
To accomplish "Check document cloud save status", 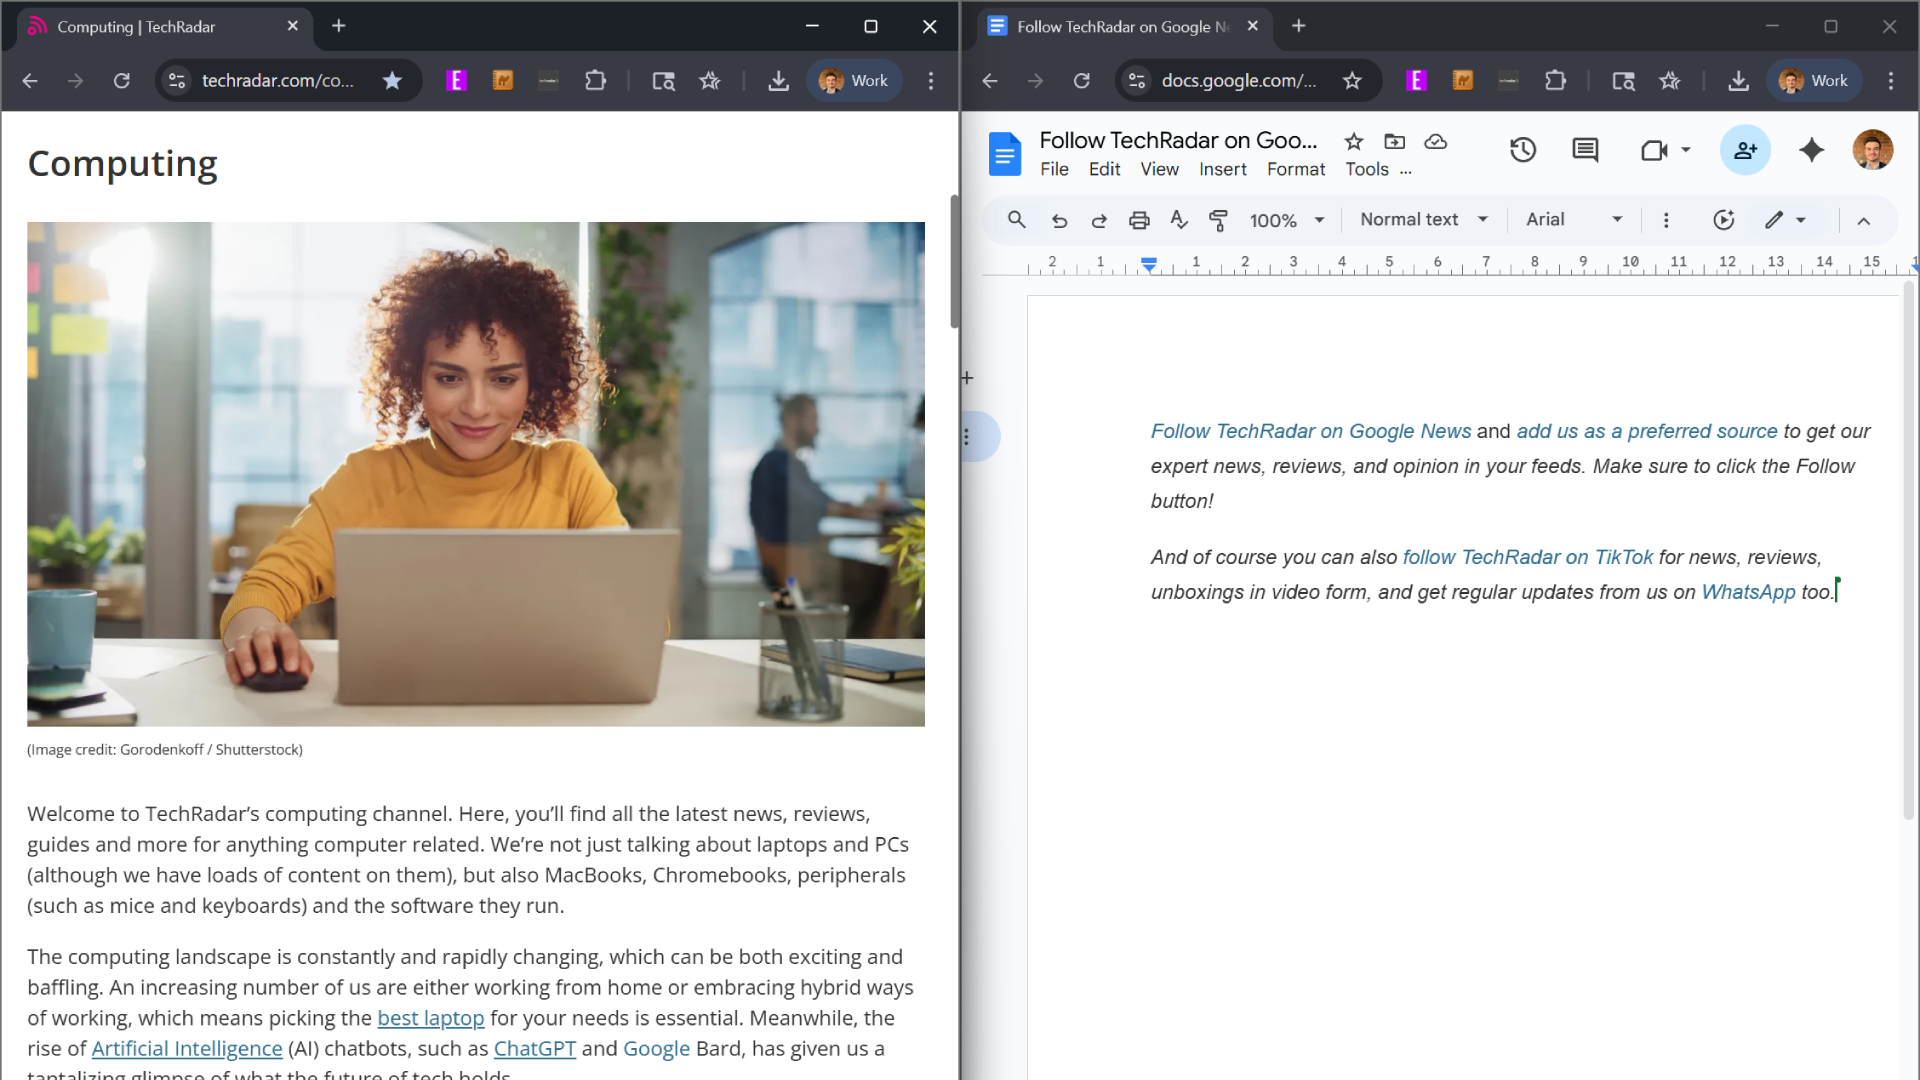I will coord(1435,142).
